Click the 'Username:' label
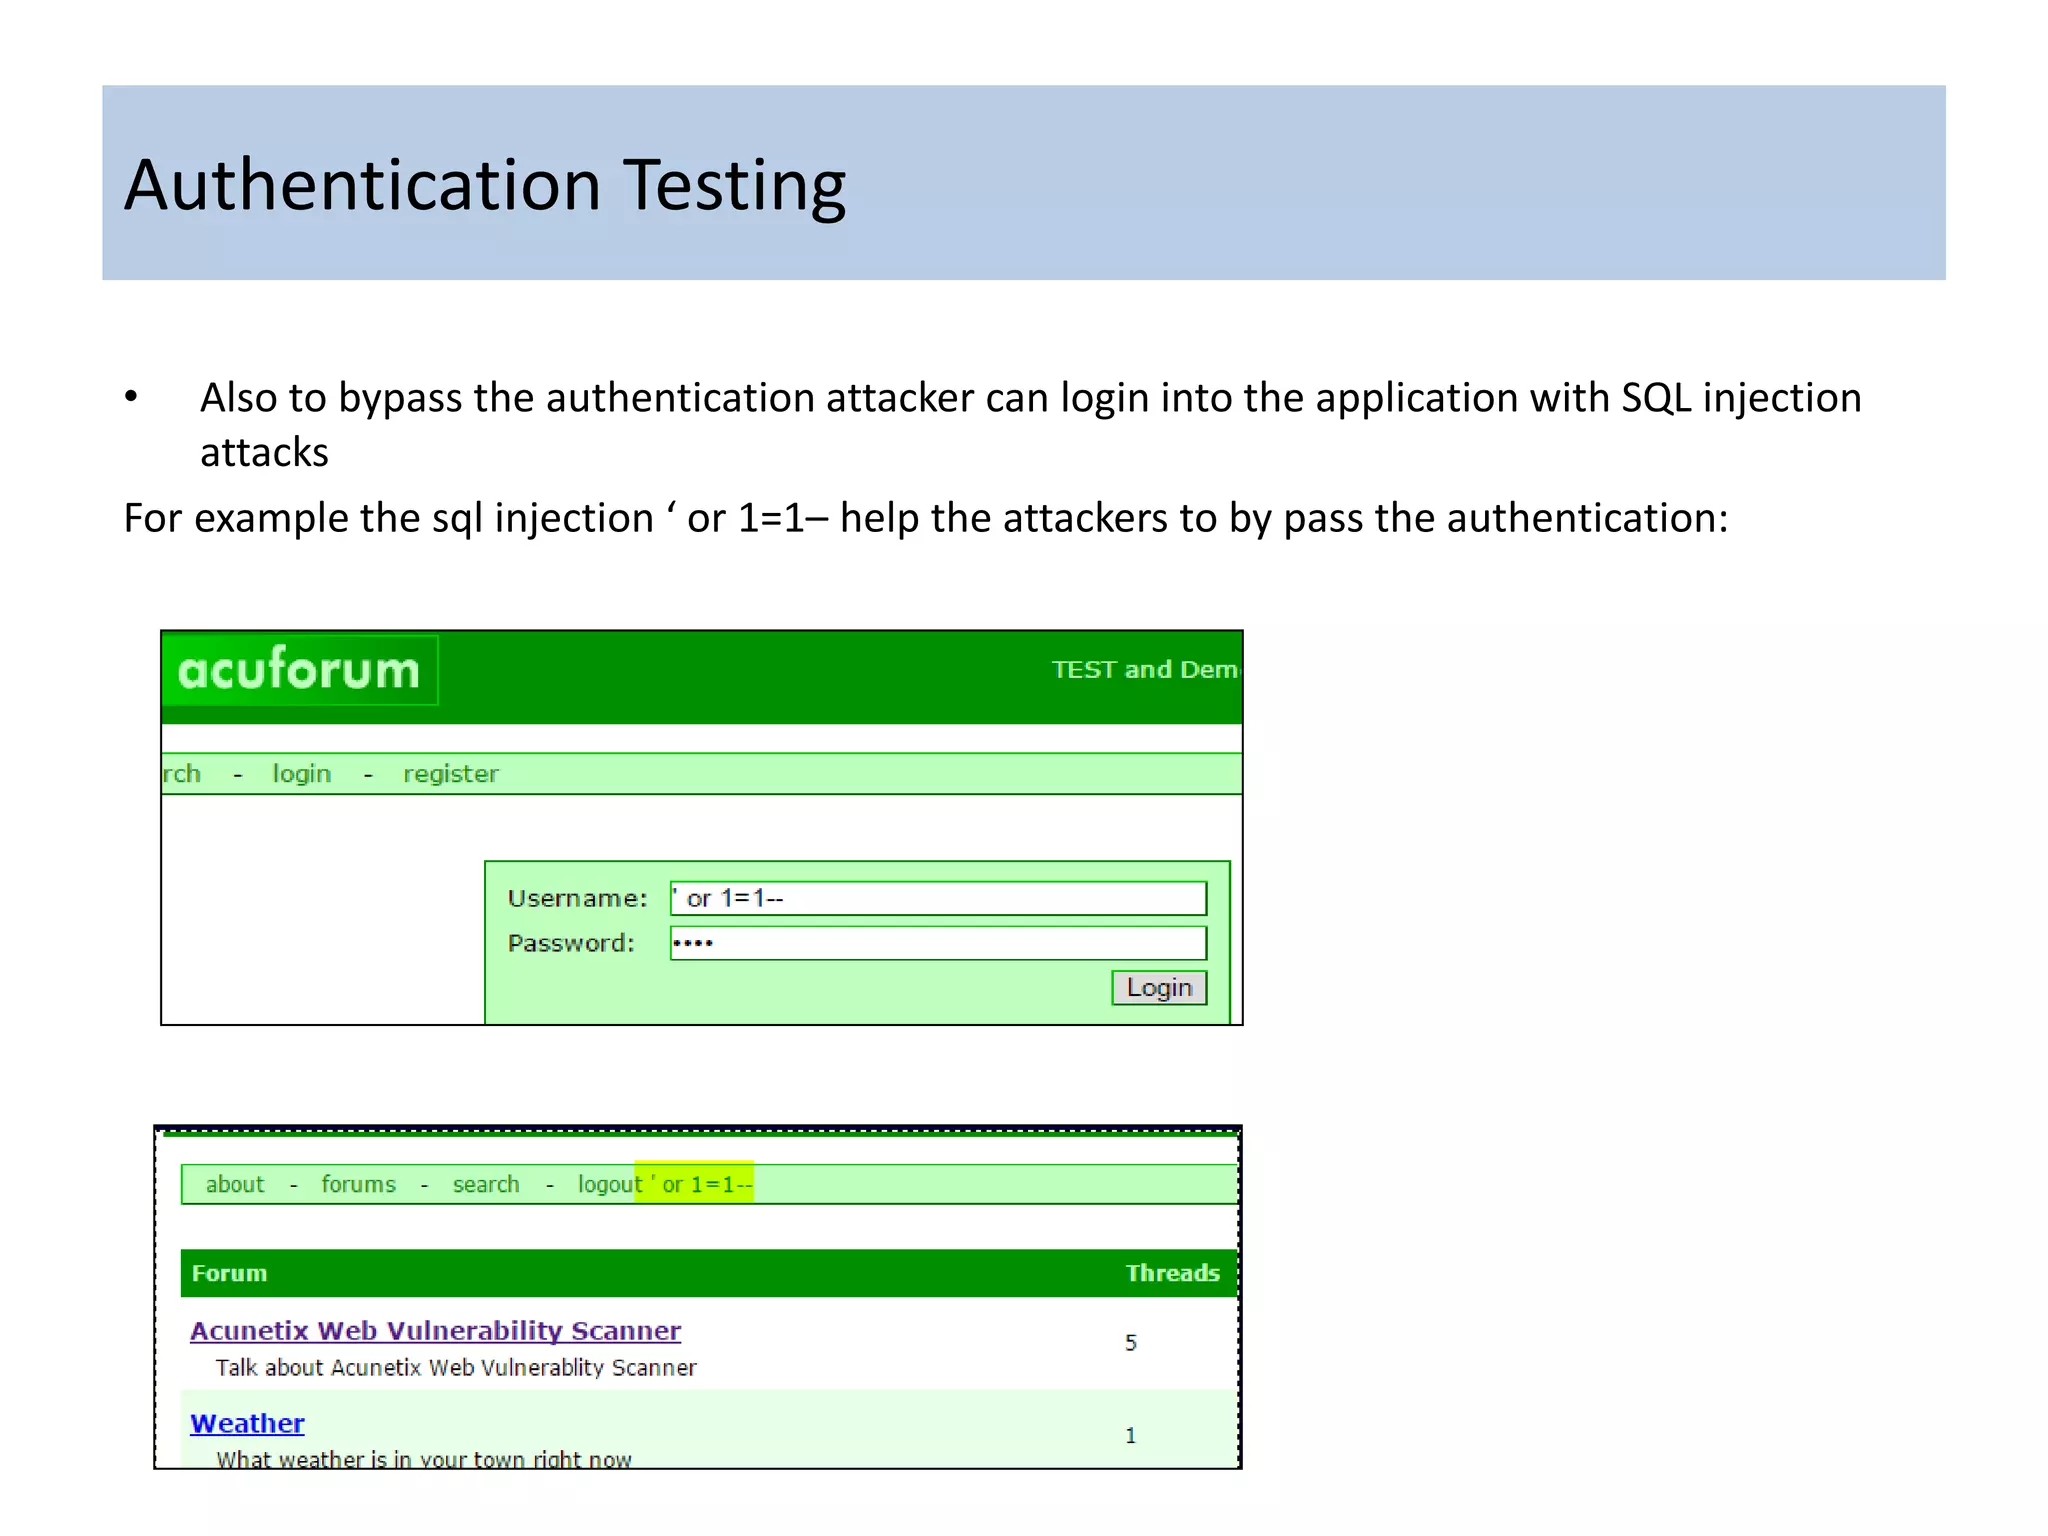This screenshot has height=1536, width=2048. pos(578,898)
